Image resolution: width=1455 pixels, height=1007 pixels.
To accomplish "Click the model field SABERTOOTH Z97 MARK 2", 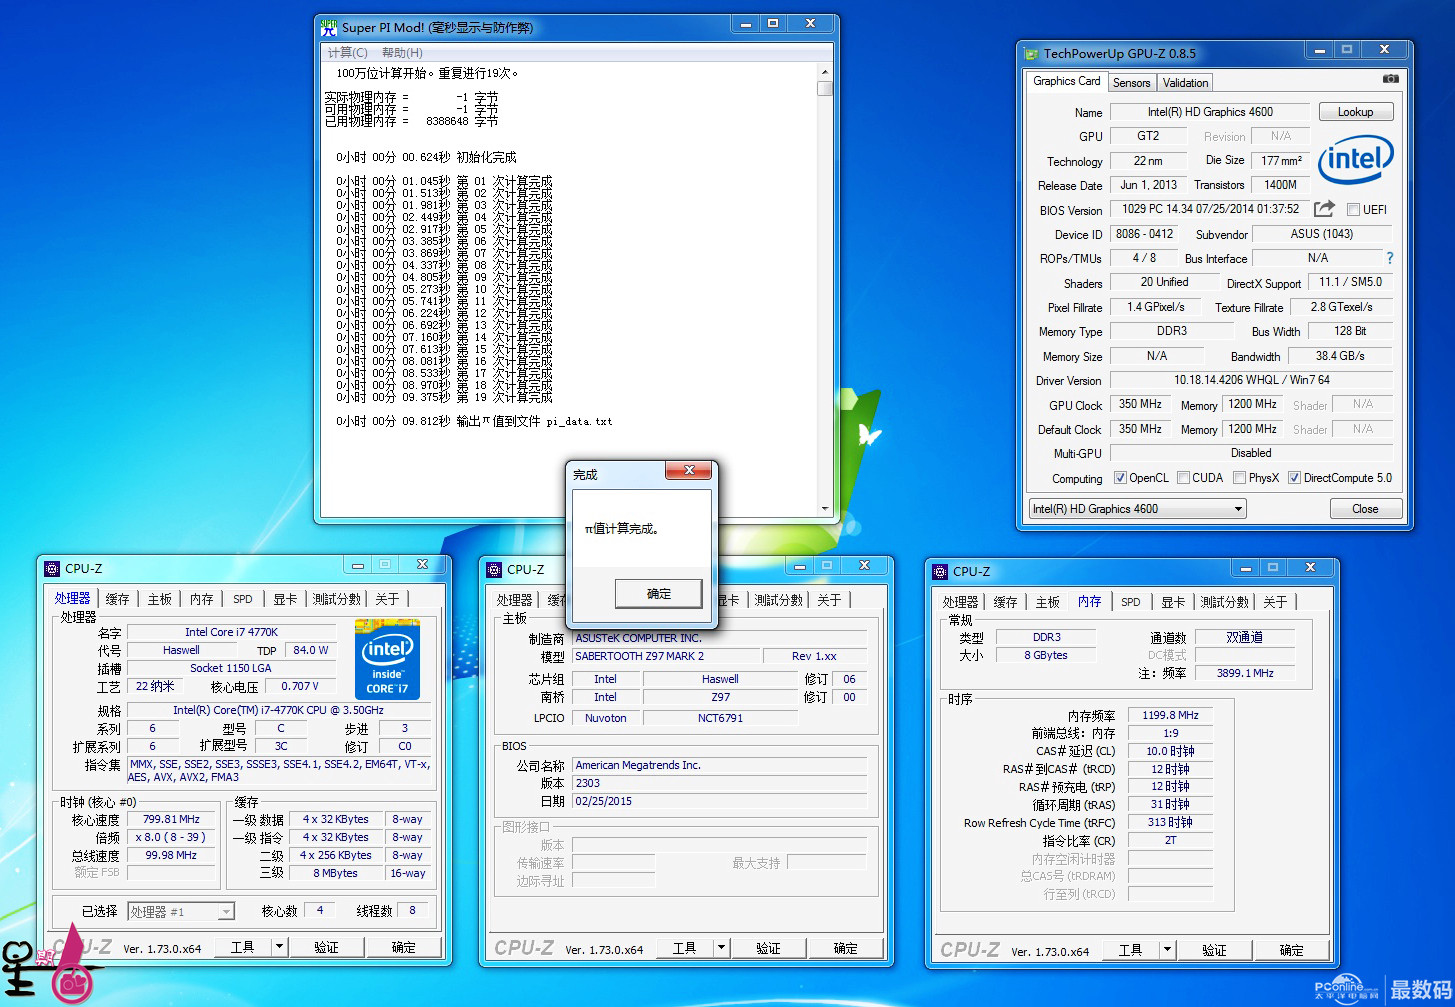I will tap(666, 656).
